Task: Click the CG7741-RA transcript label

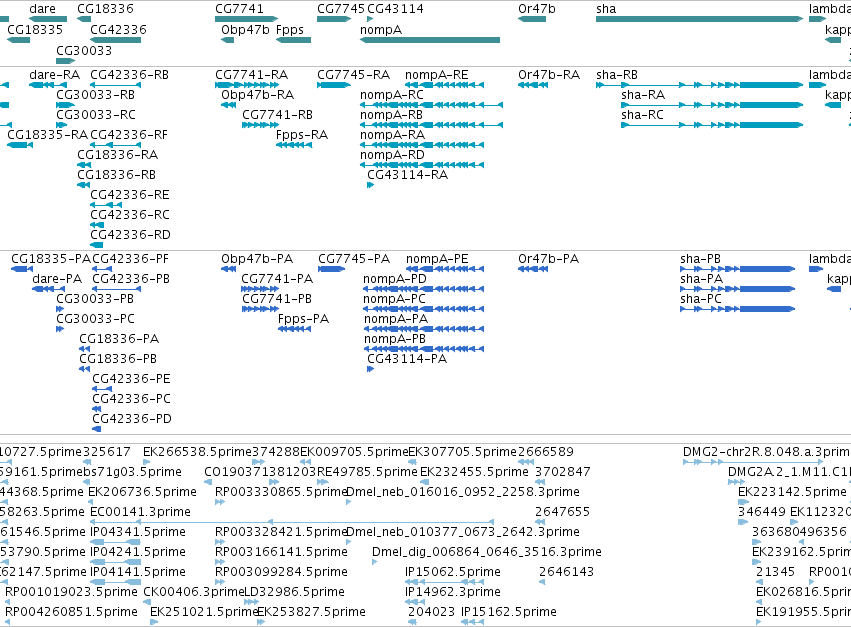Action: point(251,74)
